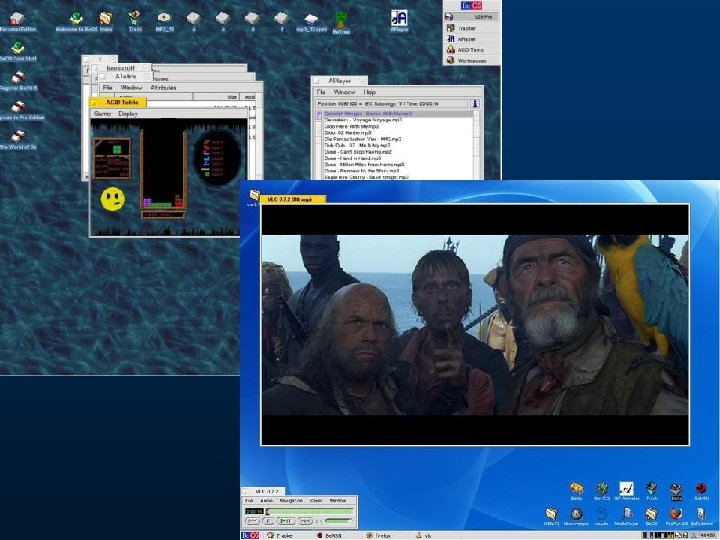Select APlayer in the Deskbar list
The width and height of the screenshot is (720, 540).
[x=472, y=39]
